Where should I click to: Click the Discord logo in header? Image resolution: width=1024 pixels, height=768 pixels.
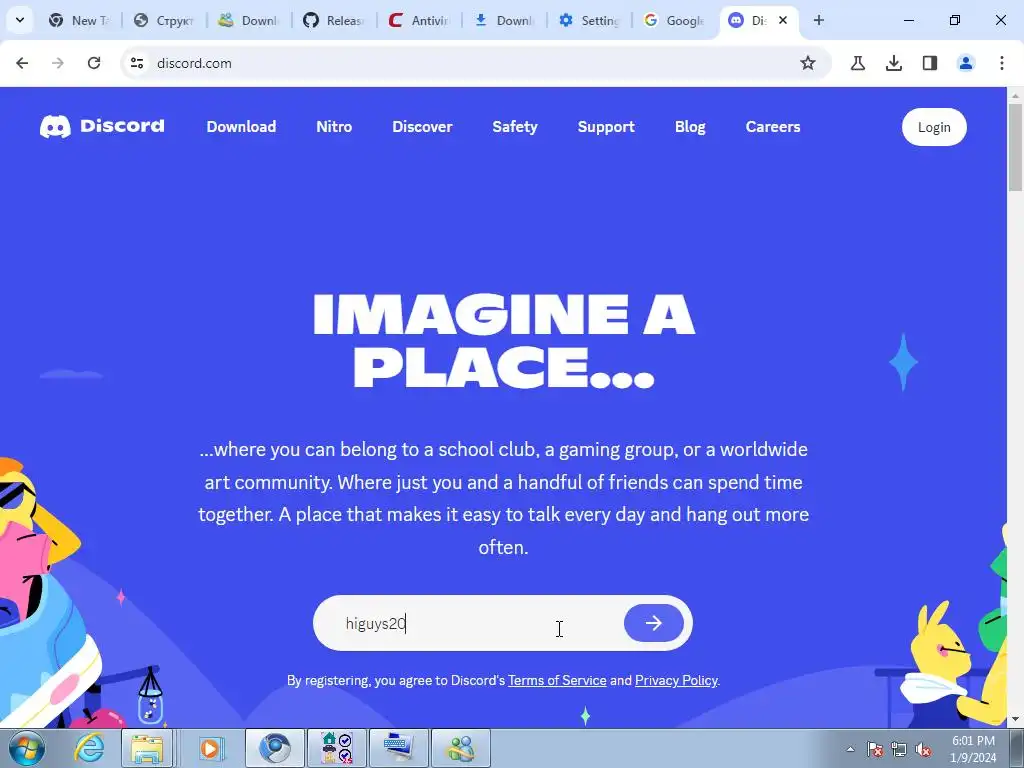pyautogui.click(x=102, y=126)
